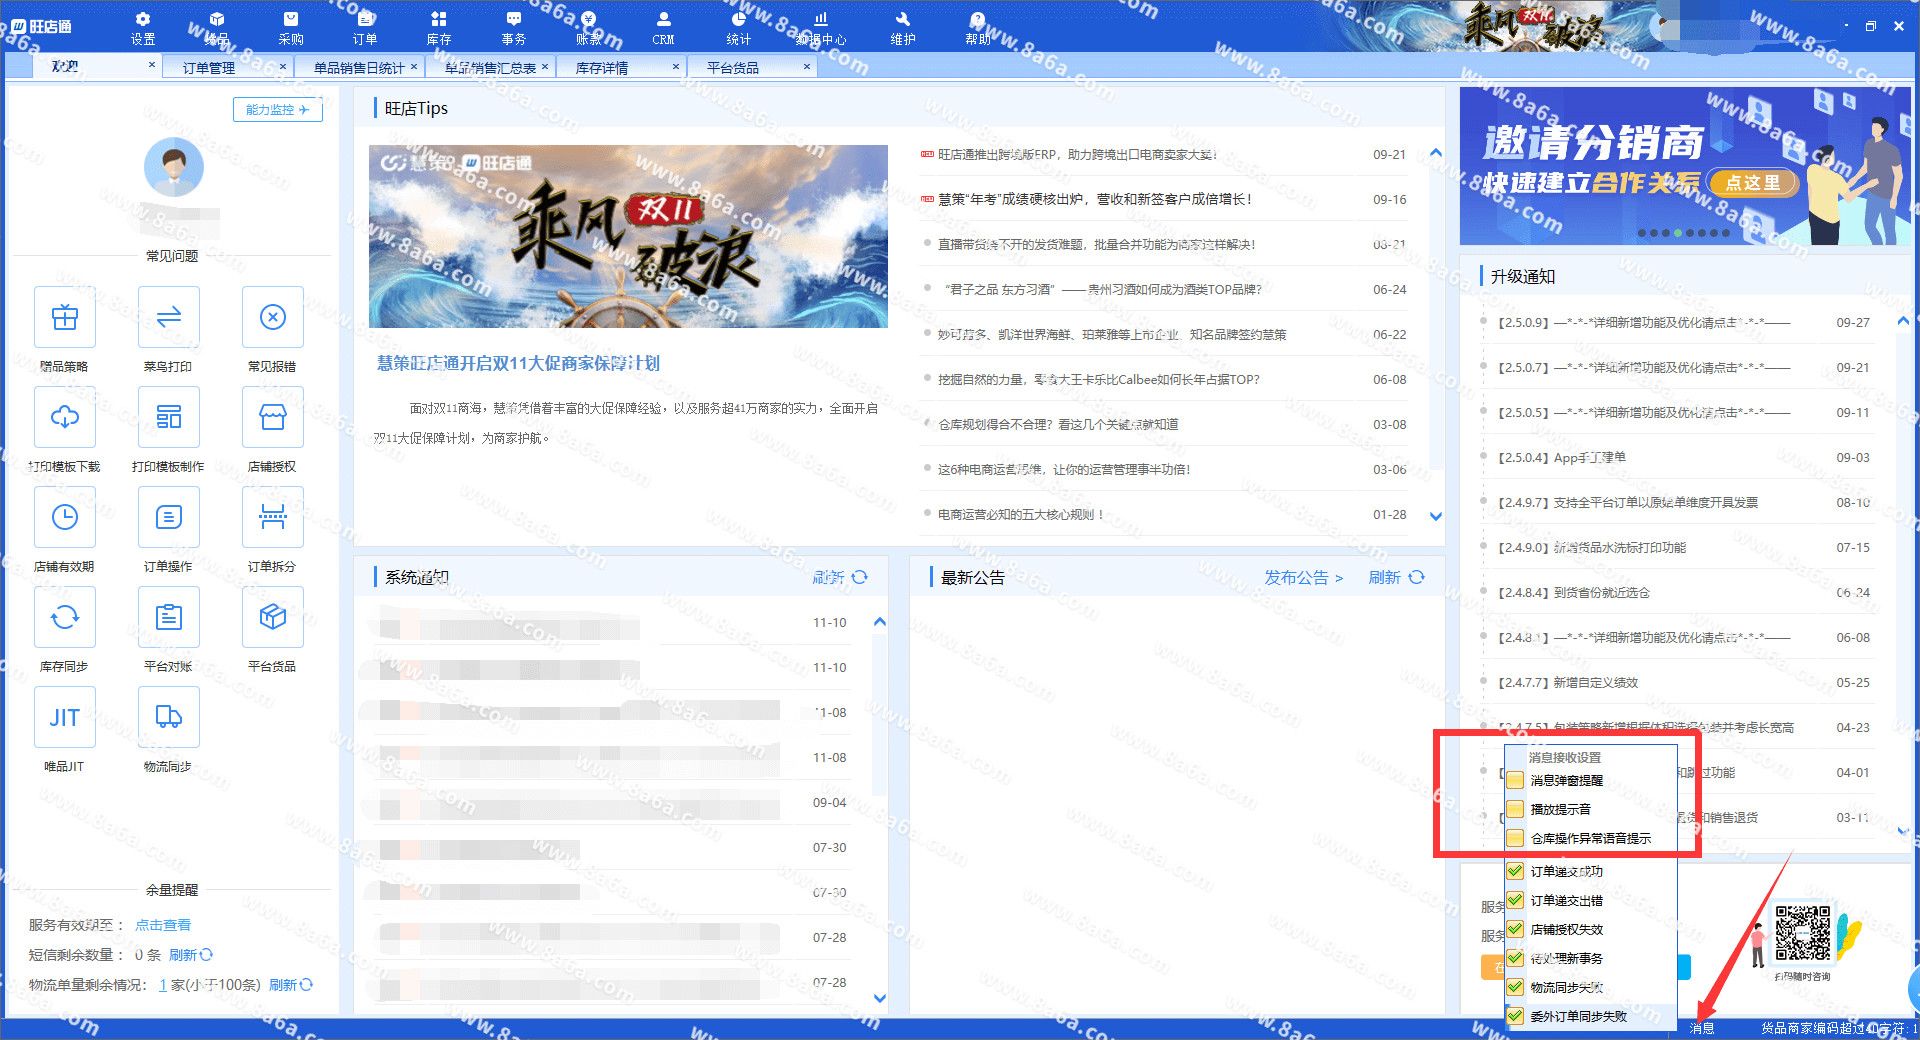This screenshot has height=1040, width=1920.
Task: Uncheck the 物流同步失败 option
Action: click(x=1515, y=987)
